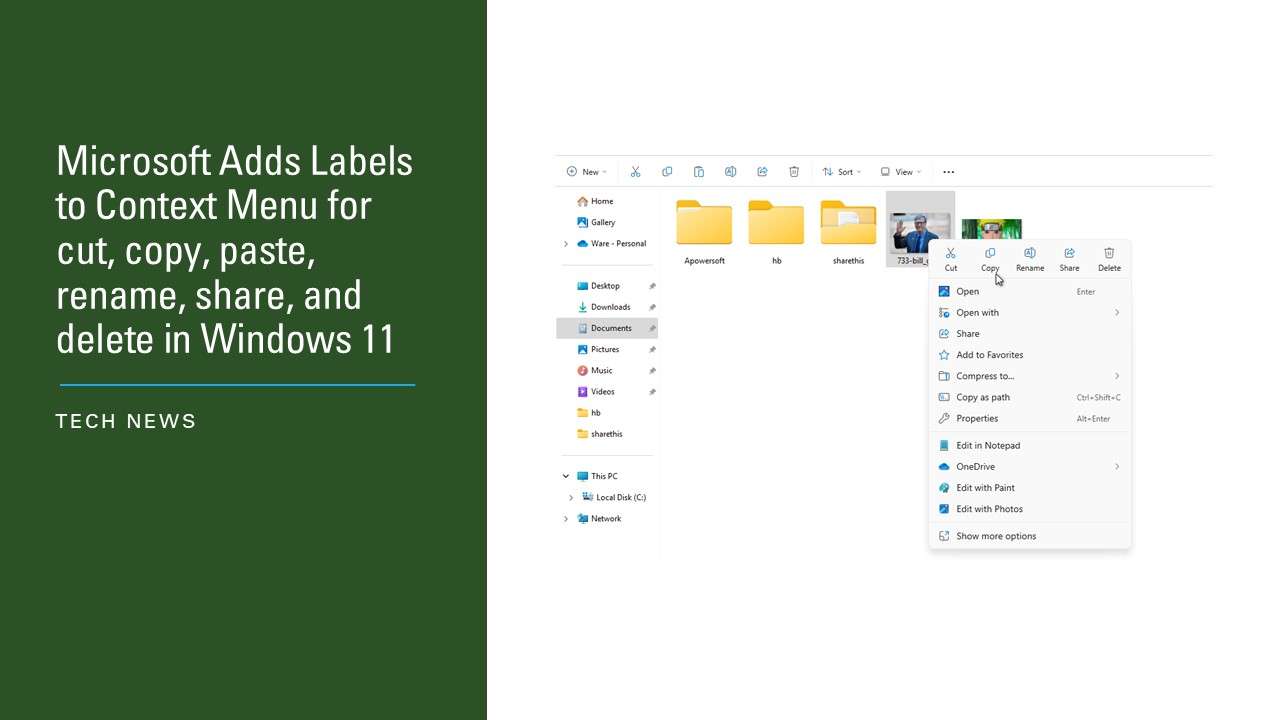The height and width of the screenshot is (720, 1280).
Task: Open the Gallery view in the sidebar
Action: 601,222
